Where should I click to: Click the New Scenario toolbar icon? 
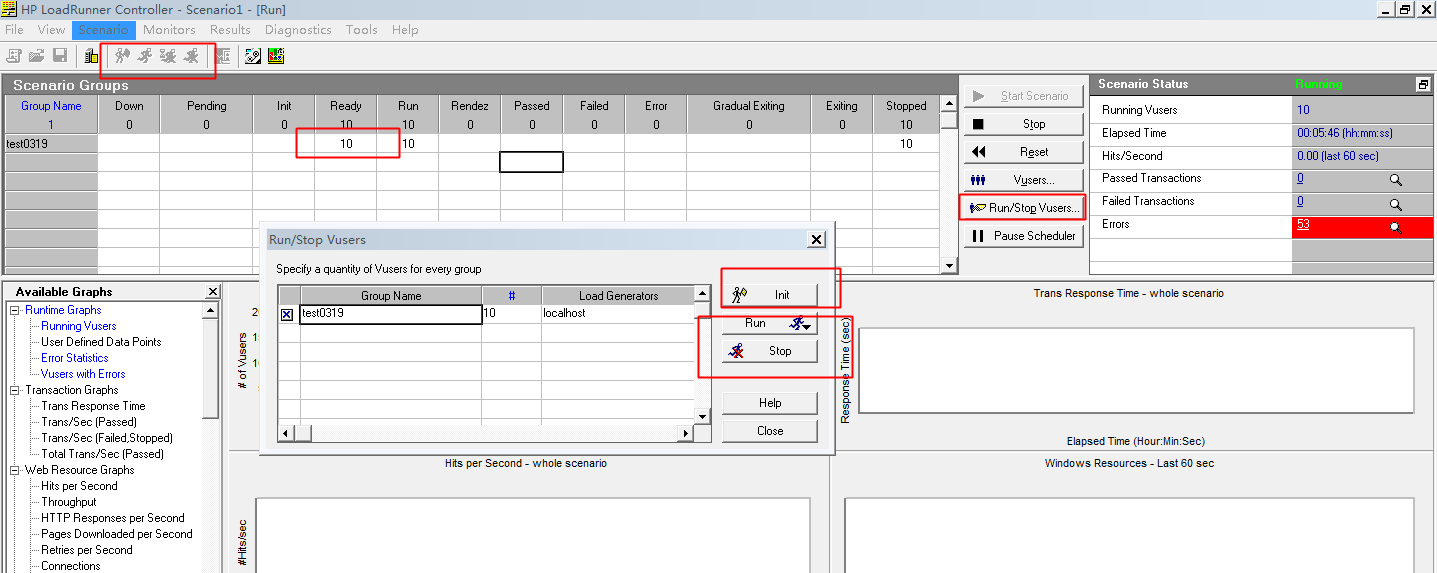point(14,56)
